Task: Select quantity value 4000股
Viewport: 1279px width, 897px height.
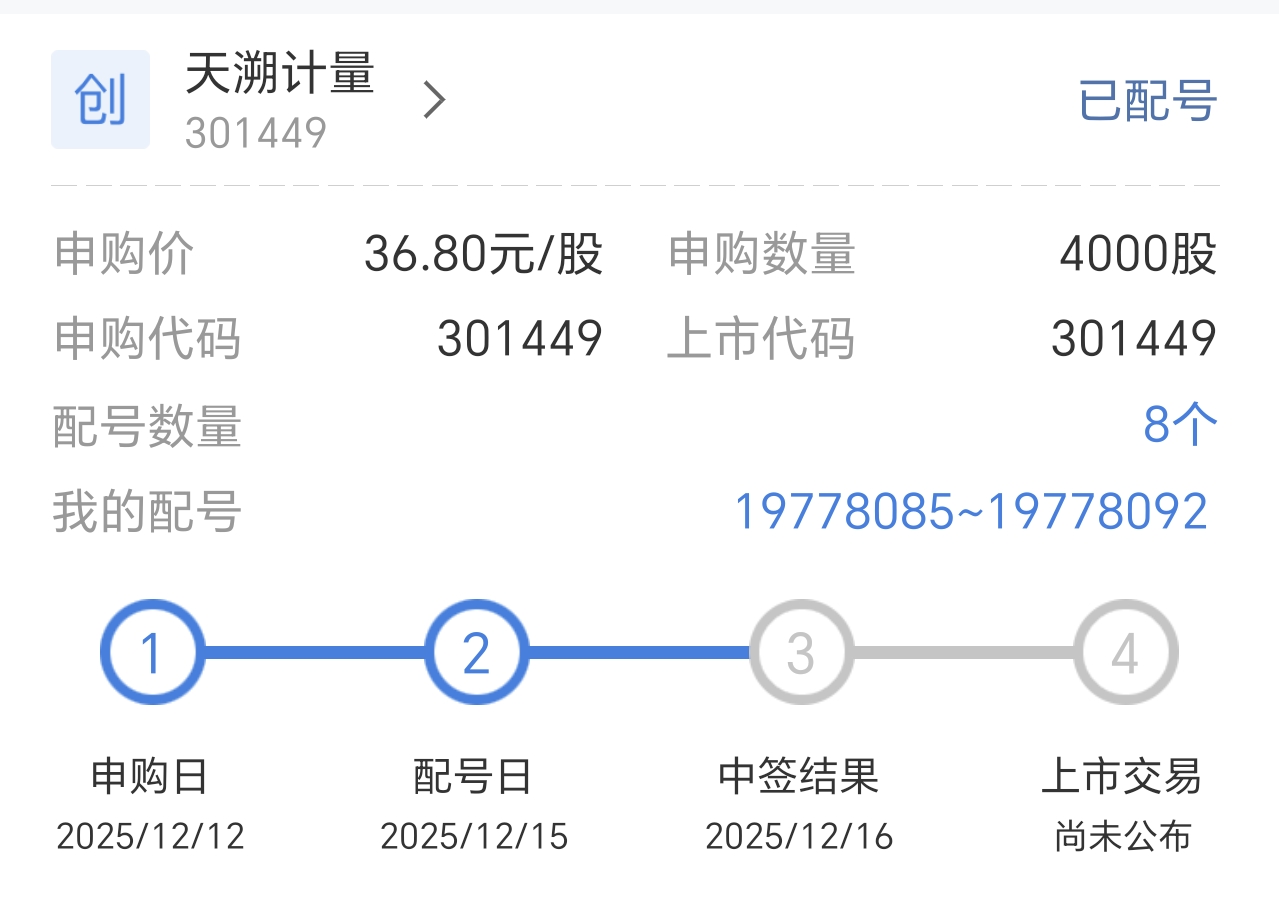Action: 1138,254
